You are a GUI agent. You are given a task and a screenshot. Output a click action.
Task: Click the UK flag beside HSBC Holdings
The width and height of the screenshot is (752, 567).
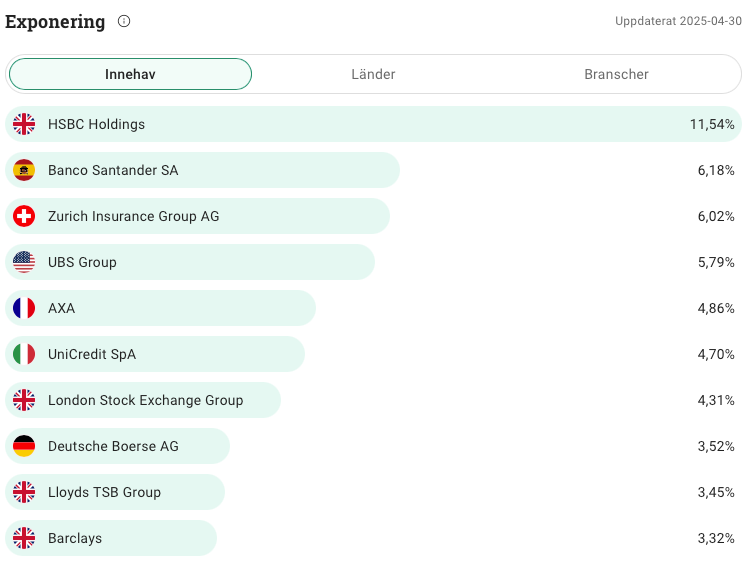pyautogui.click(x=24, y=124)
